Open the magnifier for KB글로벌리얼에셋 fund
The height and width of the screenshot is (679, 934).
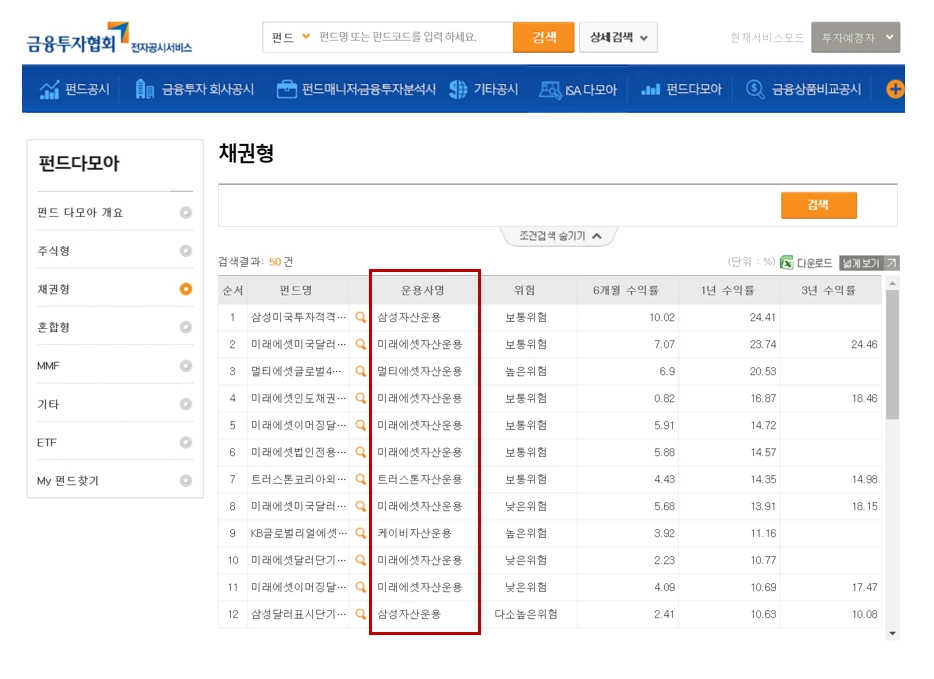360,533
